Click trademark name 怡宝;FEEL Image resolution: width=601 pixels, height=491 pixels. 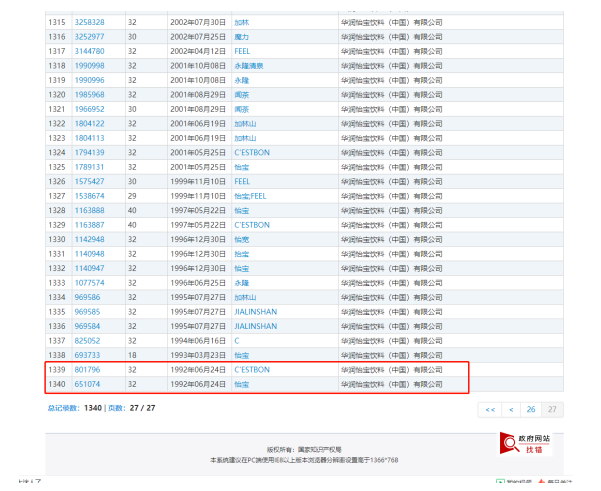(x=250, y=196)
